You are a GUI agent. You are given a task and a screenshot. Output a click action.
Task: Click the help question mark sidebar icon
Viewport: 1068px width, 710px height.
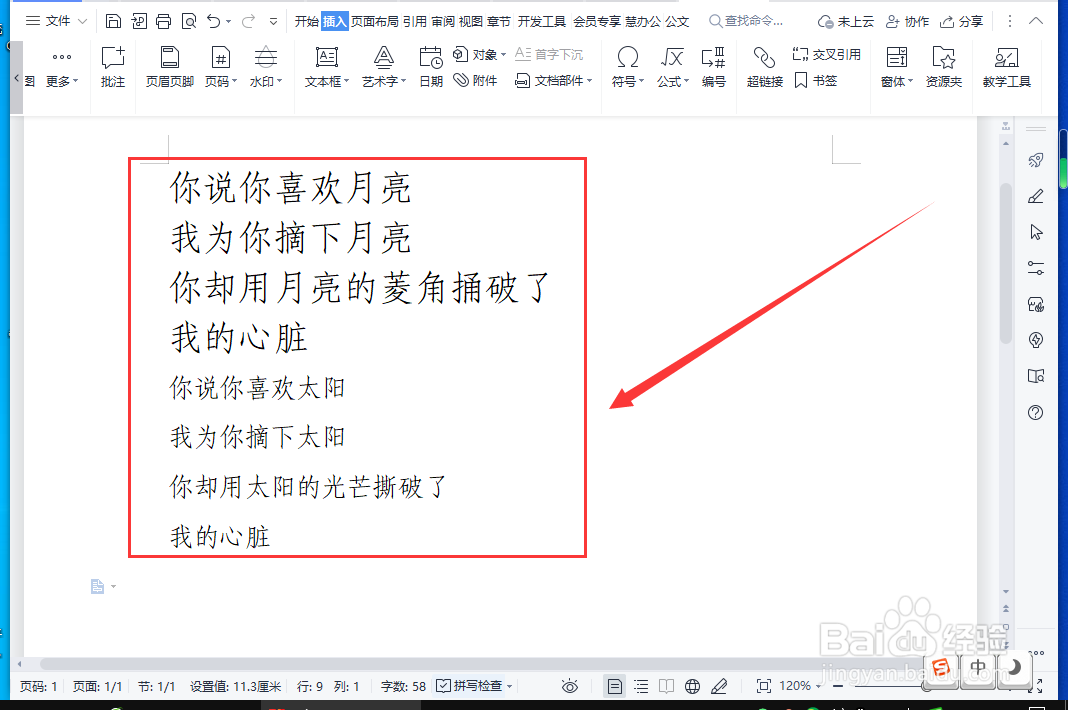(1036, 412)
